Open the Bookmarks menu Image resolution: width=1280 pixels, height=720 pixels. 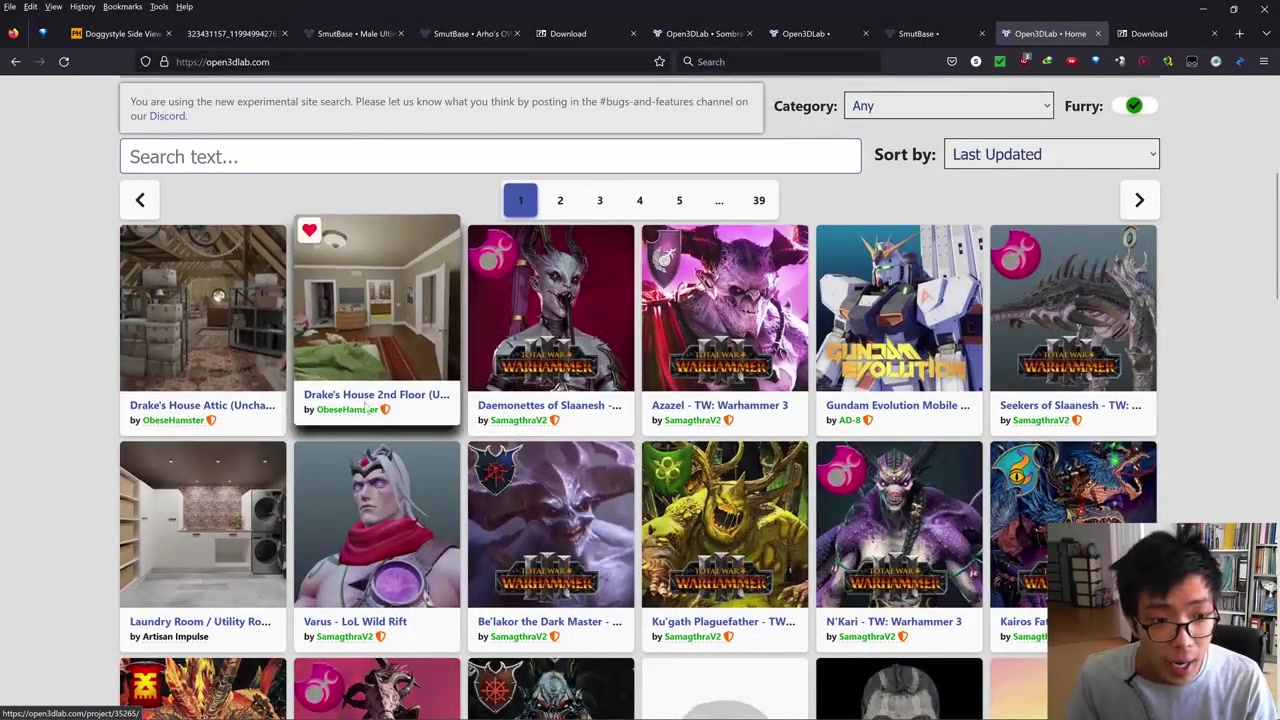pos(122,7)
